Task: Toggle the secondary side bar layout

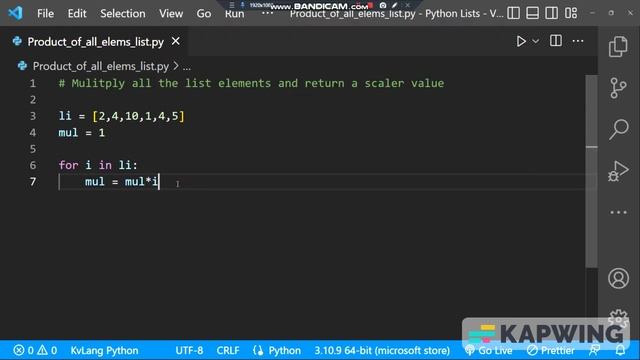Action: pyautogui.click(x=551, y=13)
